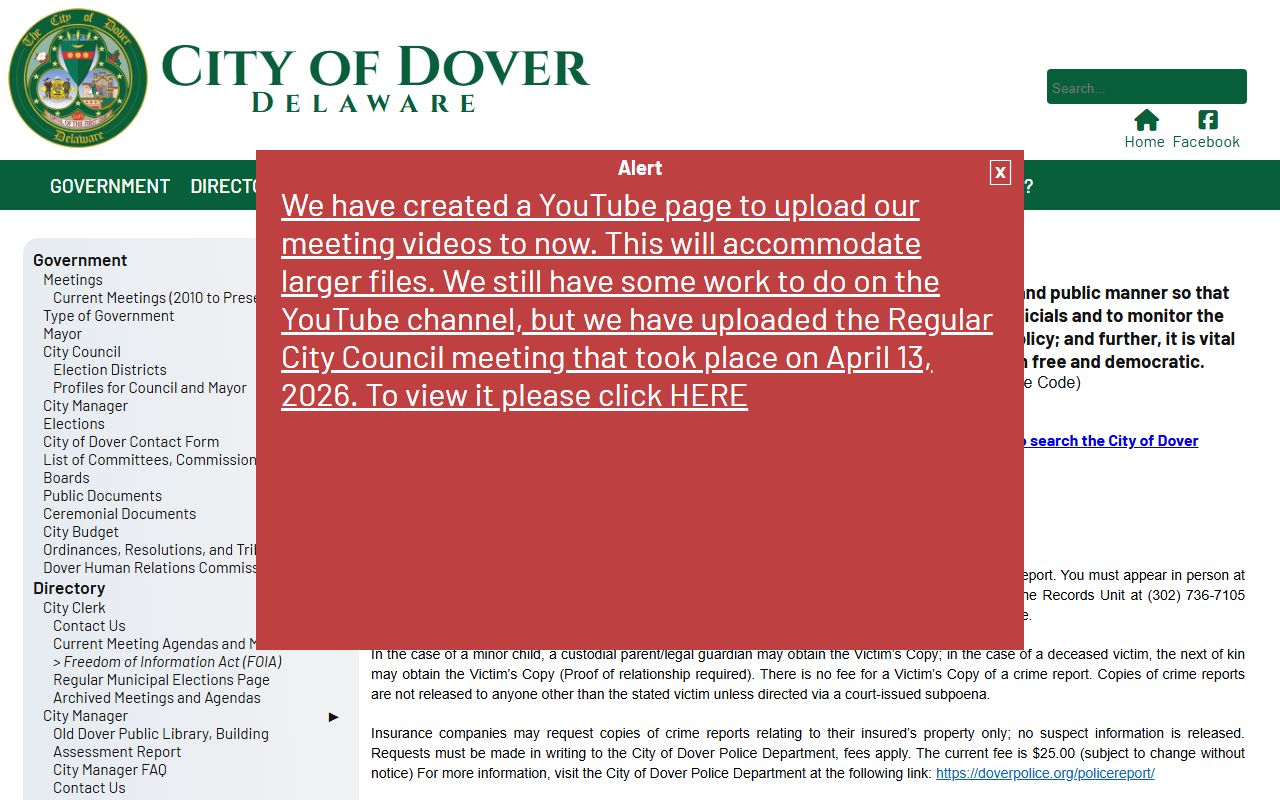Open Public Documents sidebar link
The image size is (1280, 800).
102,496
